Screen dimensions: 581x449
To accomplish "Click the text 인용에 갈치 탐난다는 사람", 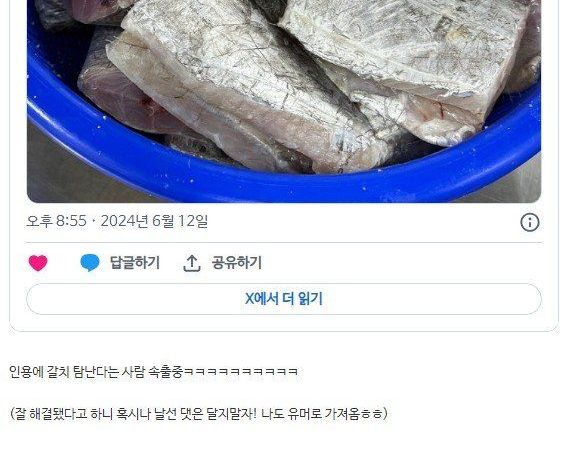I will pos(77,372).
